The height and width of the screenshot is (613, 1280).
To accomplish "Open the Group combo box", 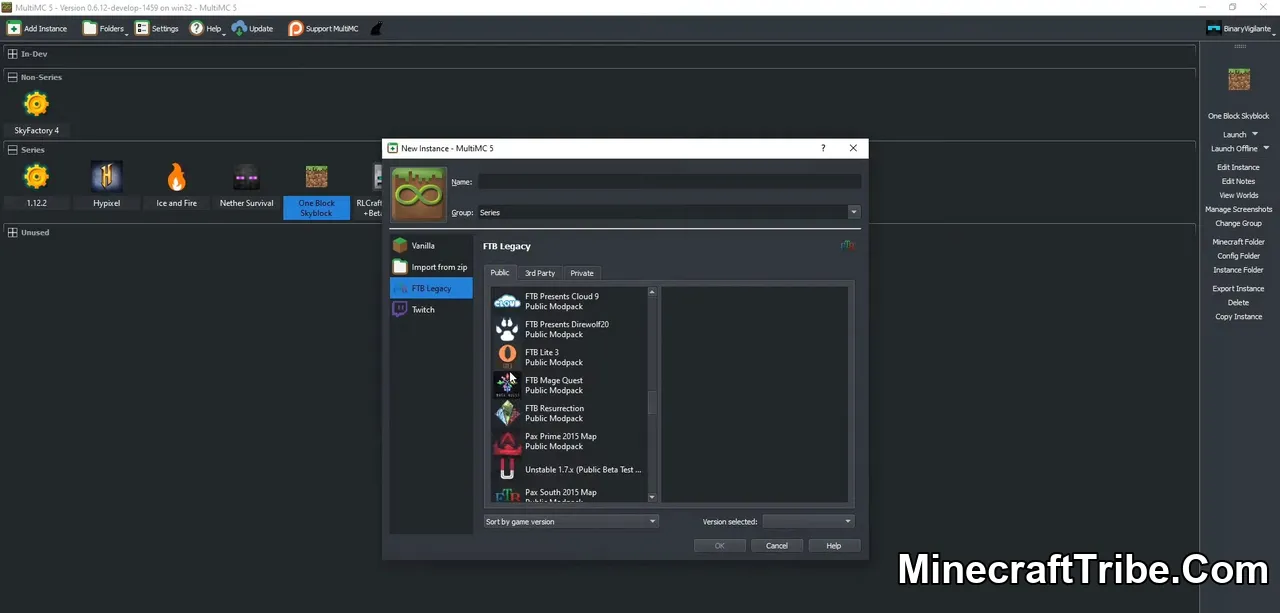I will [669, 212].
